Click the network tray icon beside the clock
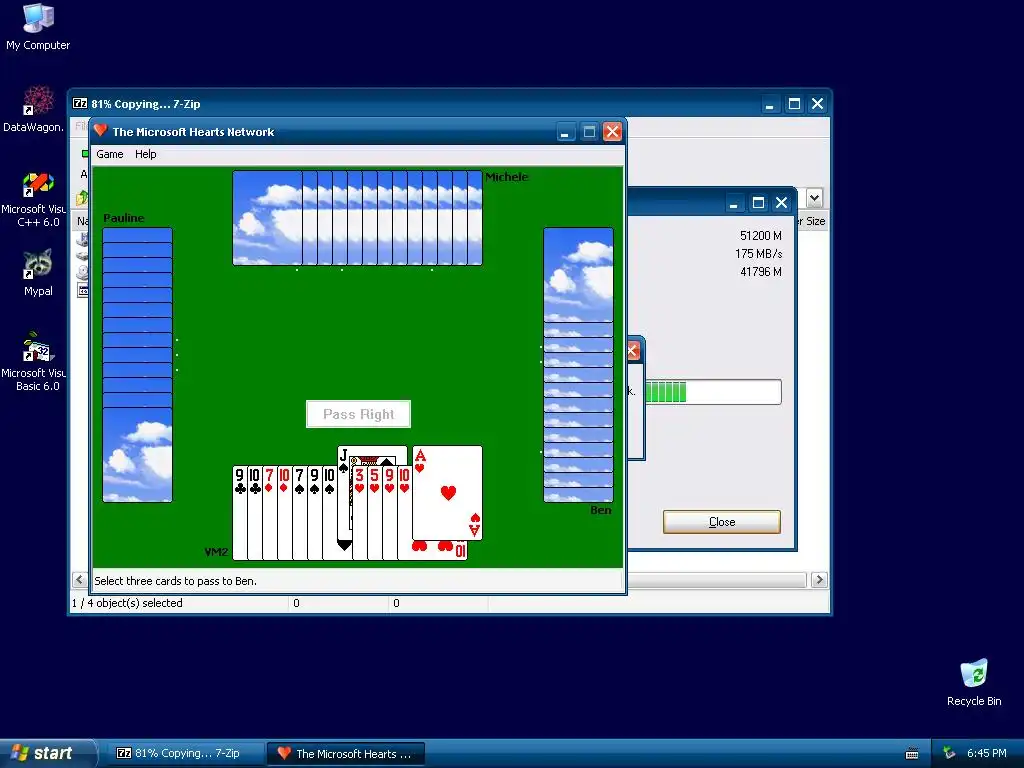This screenshot has width=1024, height=768. (x=949, y=754)
